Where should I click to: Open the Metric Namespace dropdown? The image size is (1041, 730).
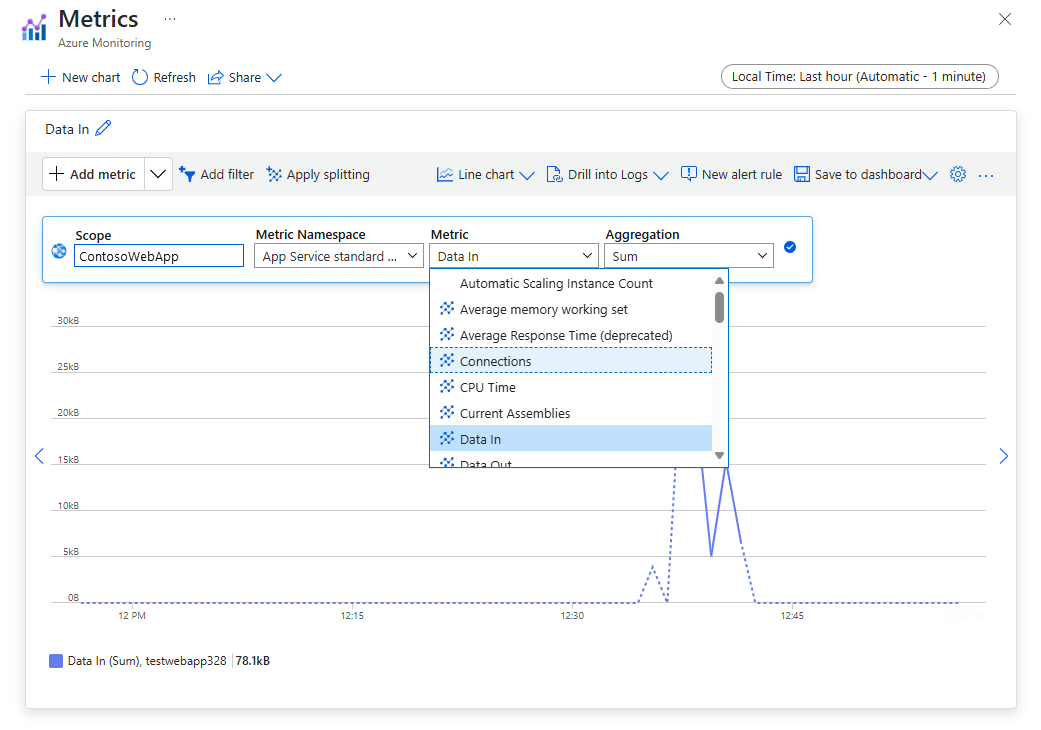338,257
